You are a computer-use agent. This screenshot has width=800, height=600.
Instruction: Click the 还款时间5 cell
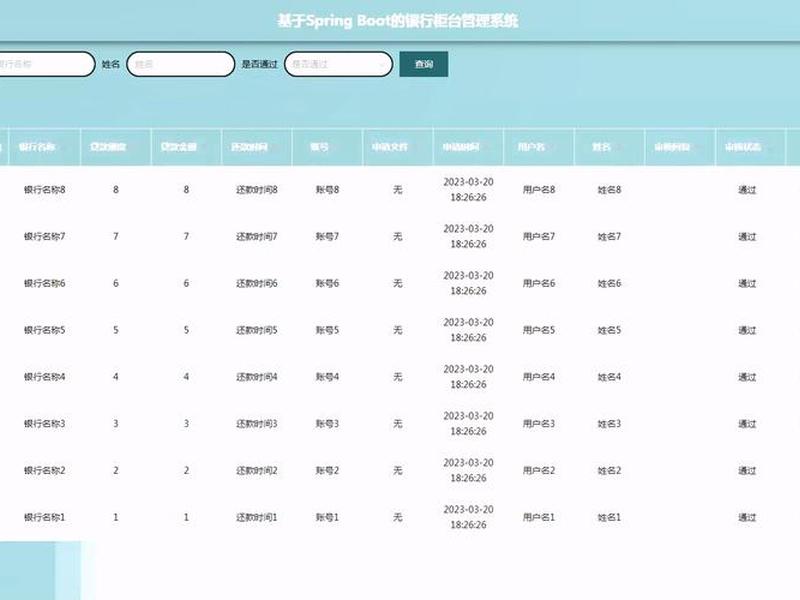click(x=257, y=330)
